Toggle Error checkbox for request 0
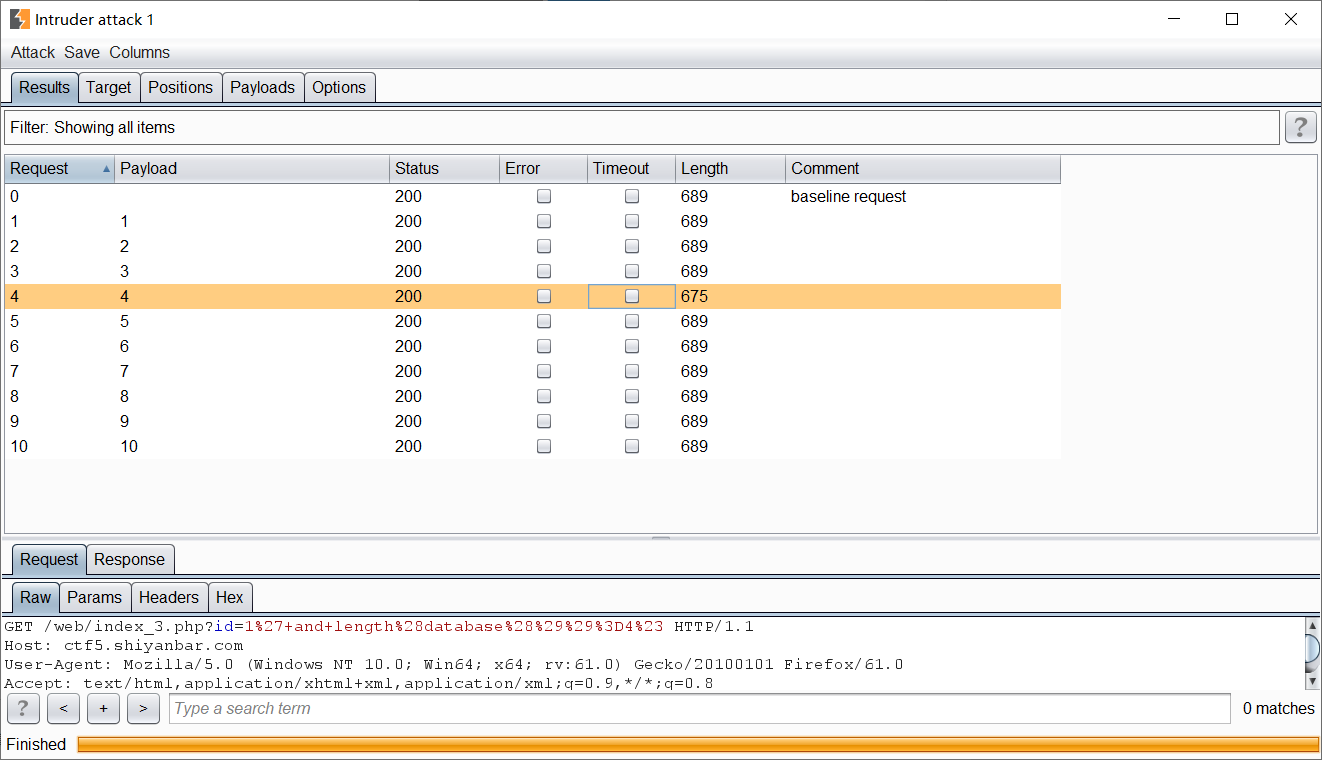1322x760 pixels. tap(544, 197)
